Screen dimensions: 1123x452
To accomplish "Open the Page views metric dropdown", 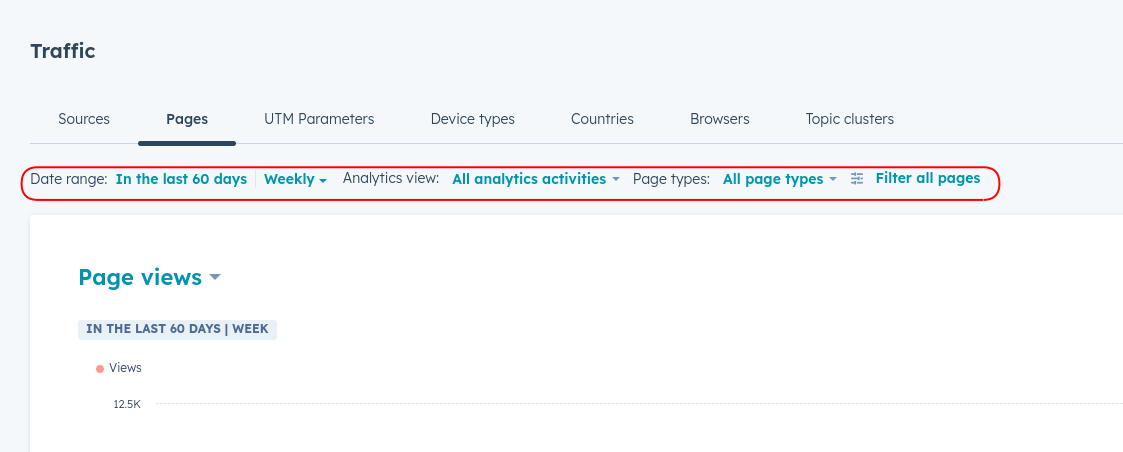I will pos(149,277).
